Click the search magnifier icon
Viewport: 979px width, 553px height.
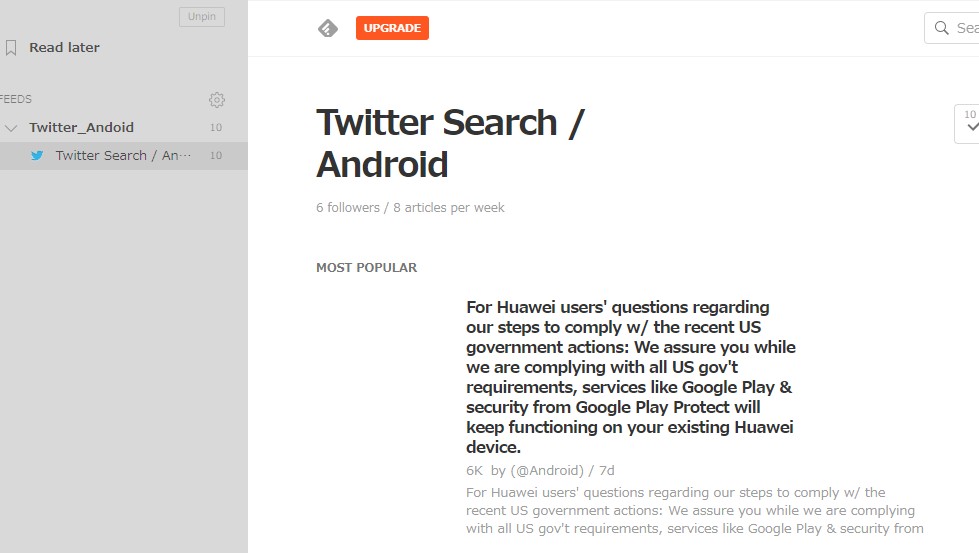pos(941,28)
